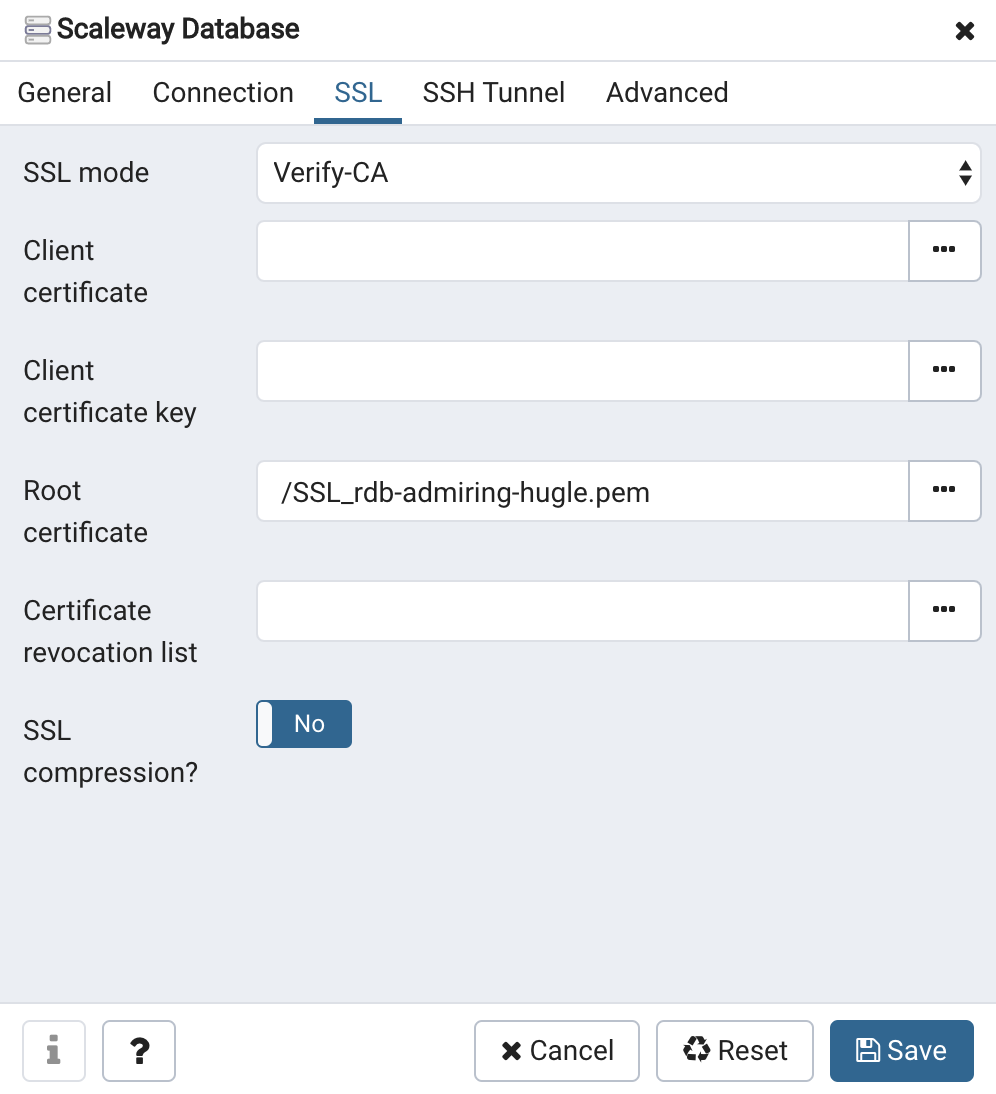Click the info icon button
The height and width of the screenshot is (1094, 996).
click(x=54, y=1051)
